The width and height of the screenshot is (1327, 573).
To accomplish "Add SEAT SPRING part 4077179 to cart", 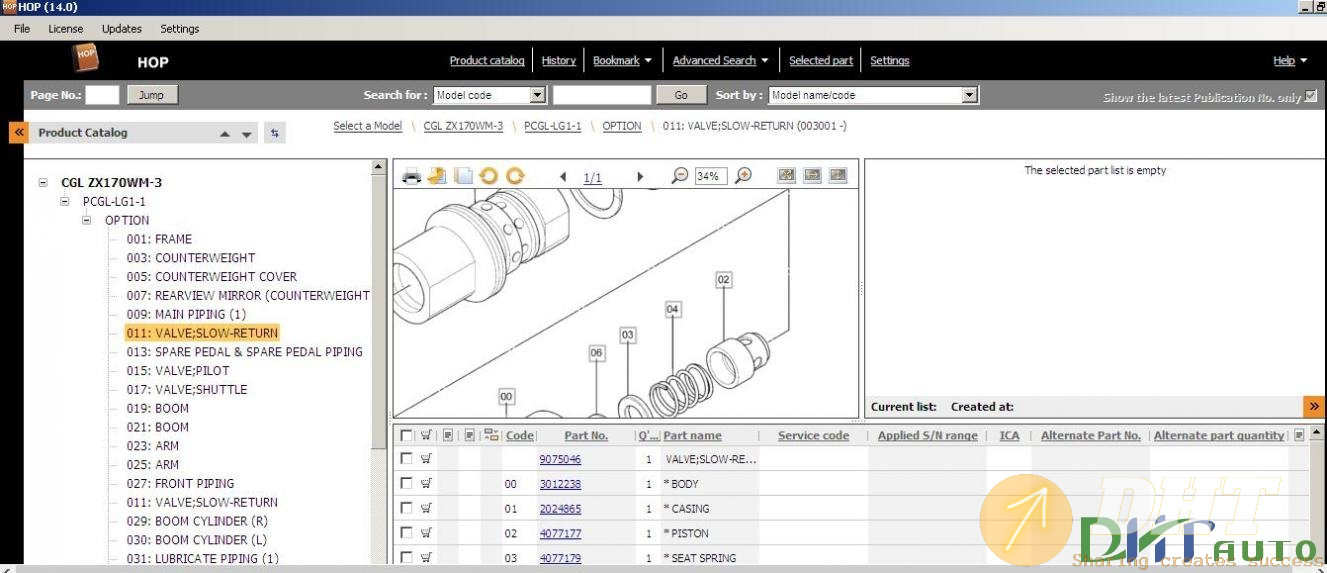I will [x=426, y=557].
